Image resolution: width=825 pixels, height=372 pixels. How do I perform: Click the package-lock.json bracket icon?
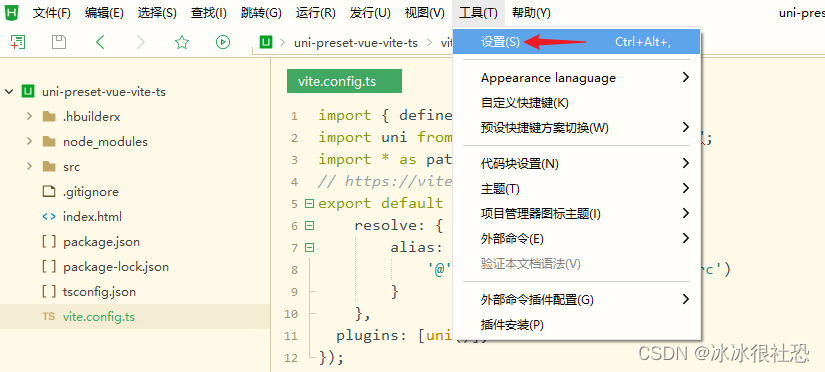pos(49,267)
